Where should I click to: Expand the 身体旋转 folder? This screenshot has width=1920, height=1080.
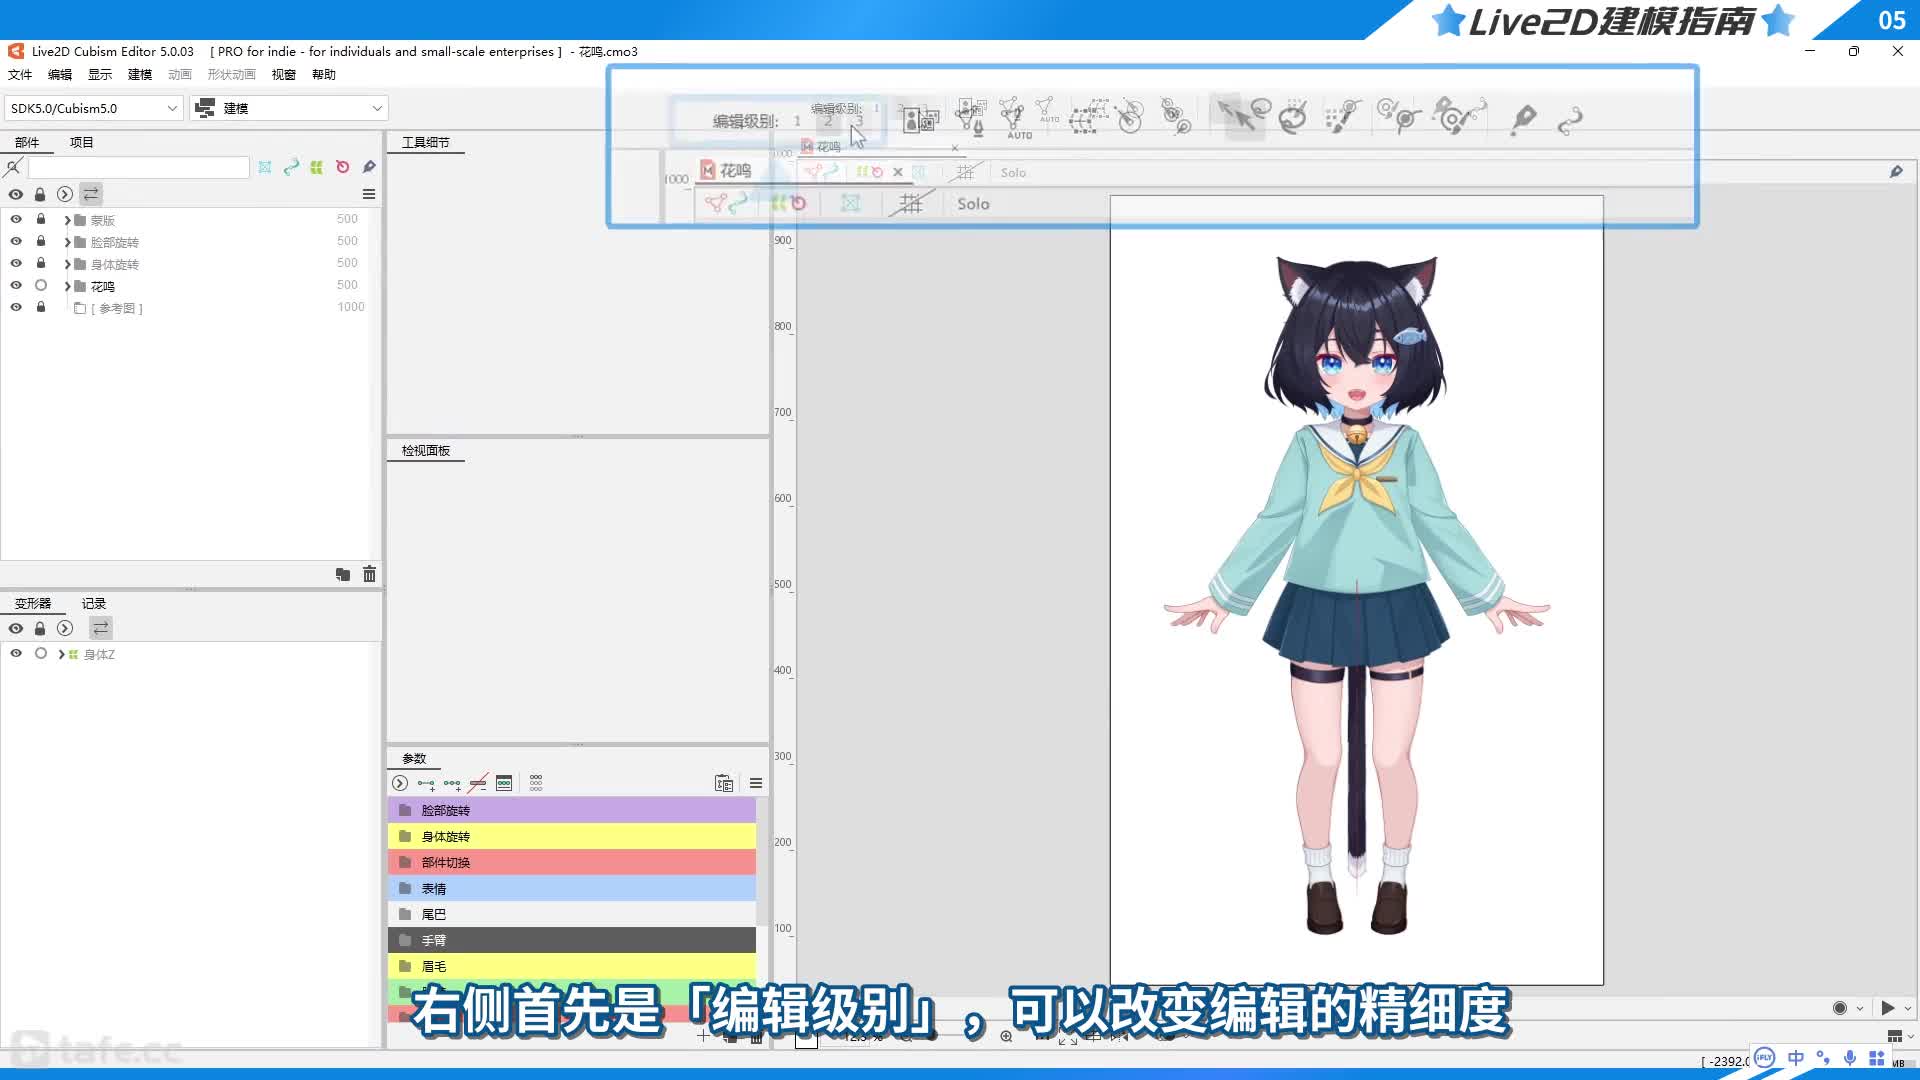(67, 264)
